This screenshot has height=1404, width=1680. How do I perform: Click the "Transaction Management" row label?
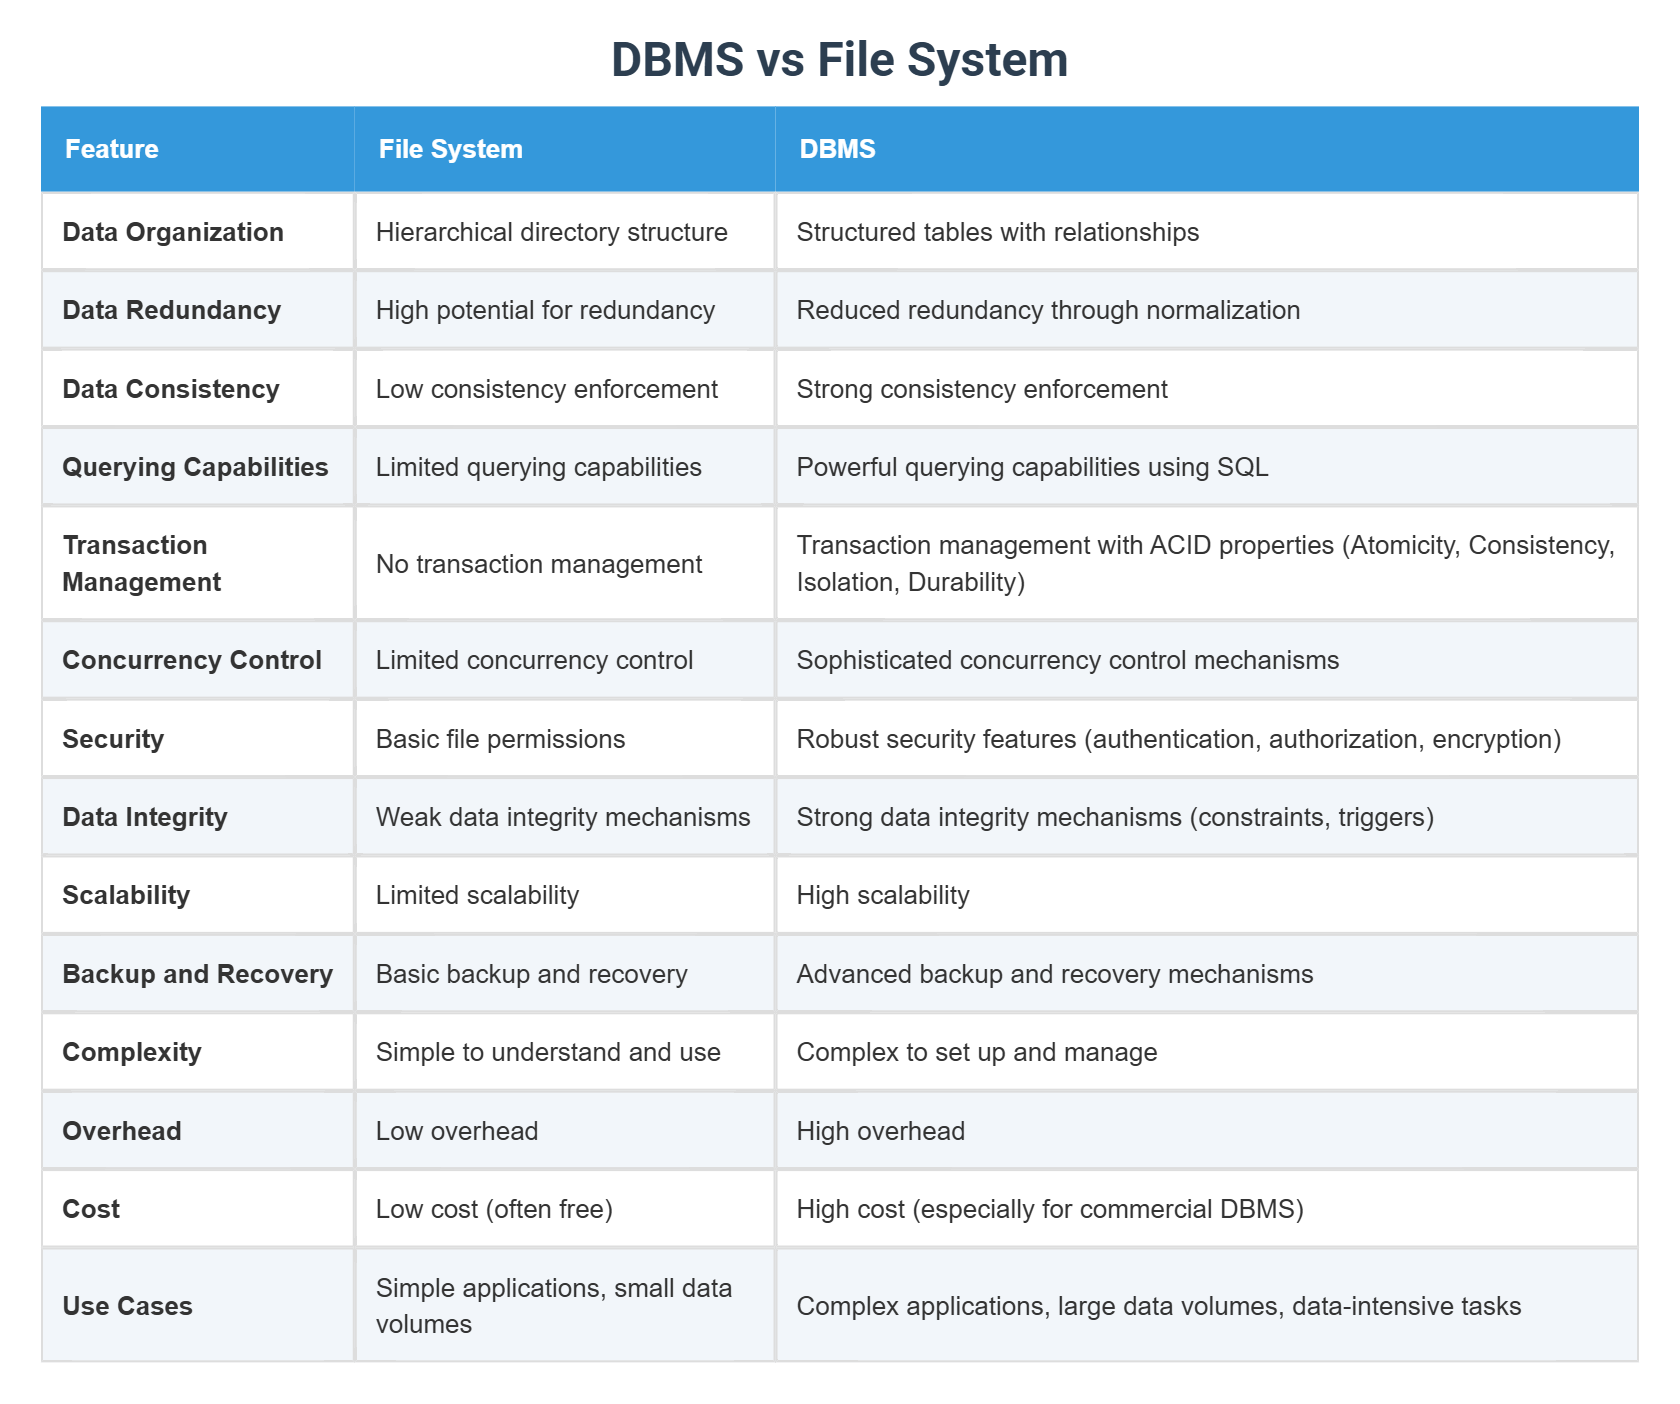(198, 564)
